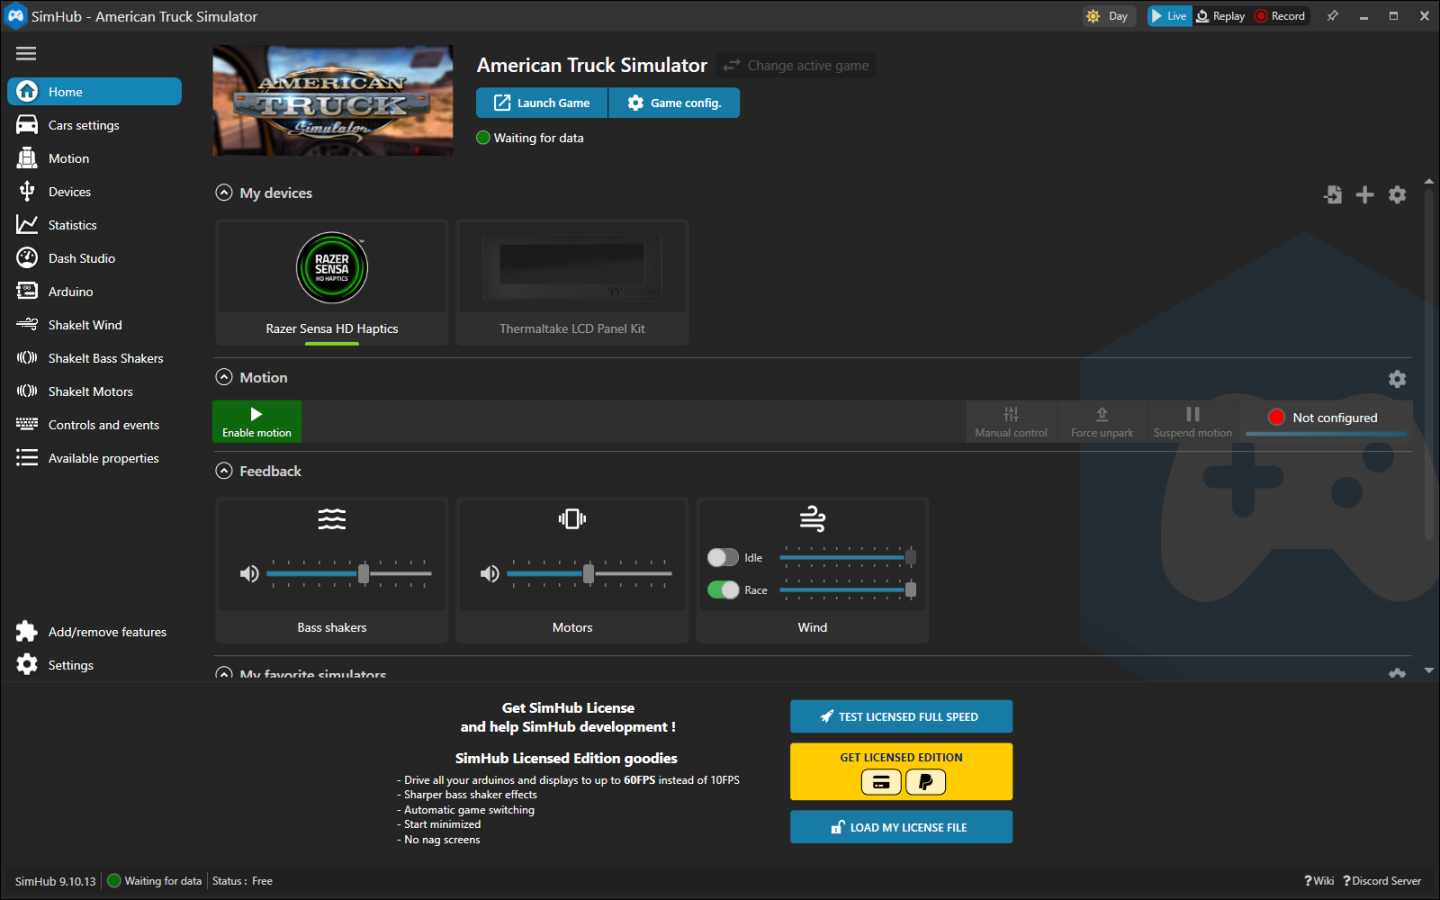
Task: Open the Change active game selector
Action: (796, 65)
